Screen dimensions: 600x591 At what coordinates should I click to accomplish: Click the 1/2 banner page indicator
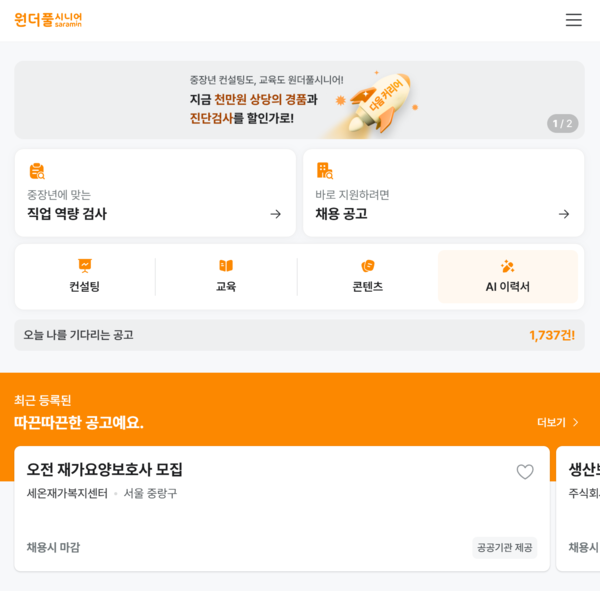[562, 124]
